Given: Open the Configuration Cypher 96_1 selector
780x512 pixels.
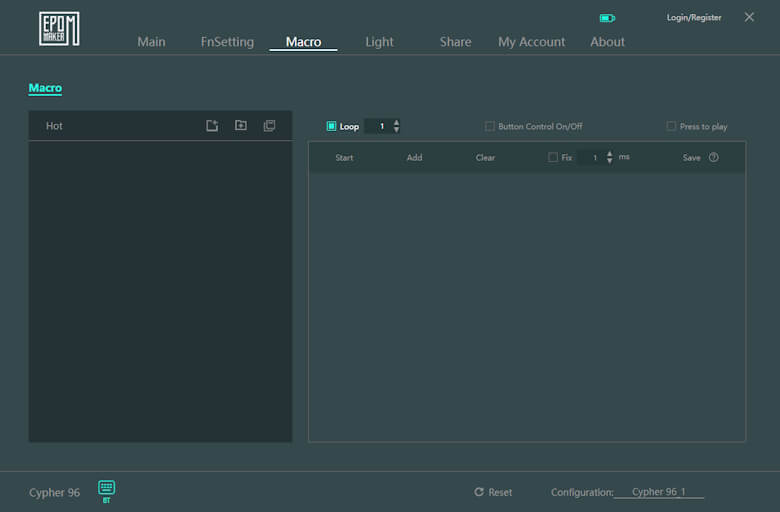Looking at the screenshot, I should click(x=658, y=492).
